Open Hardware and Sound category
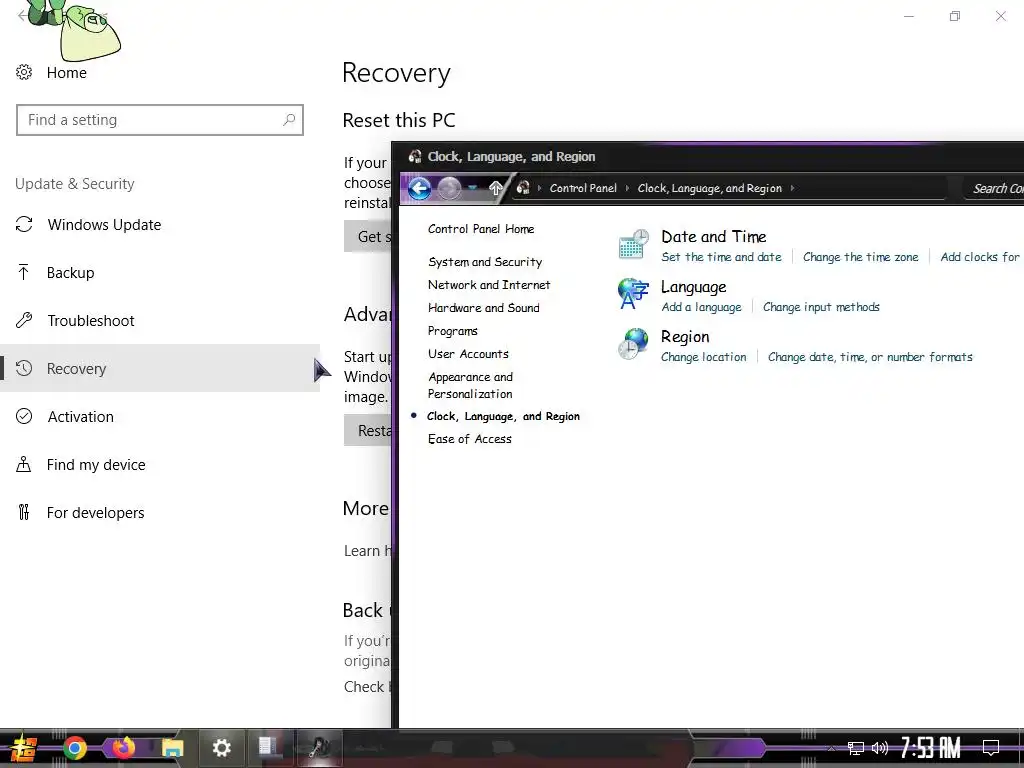This screenshot has width=1024, height=768. [x=483, y=308]
